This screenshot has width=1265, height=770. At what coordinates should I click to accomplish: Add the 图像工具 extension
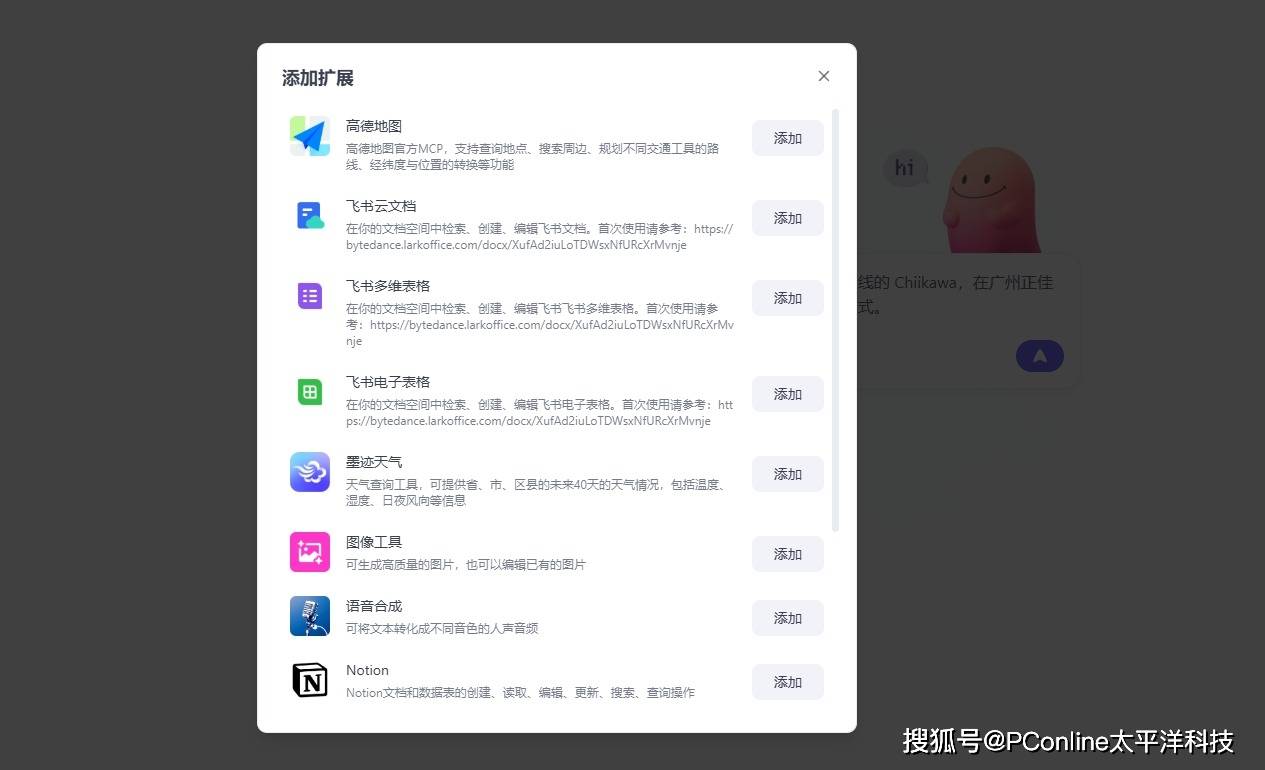click(x=788, y=554)
